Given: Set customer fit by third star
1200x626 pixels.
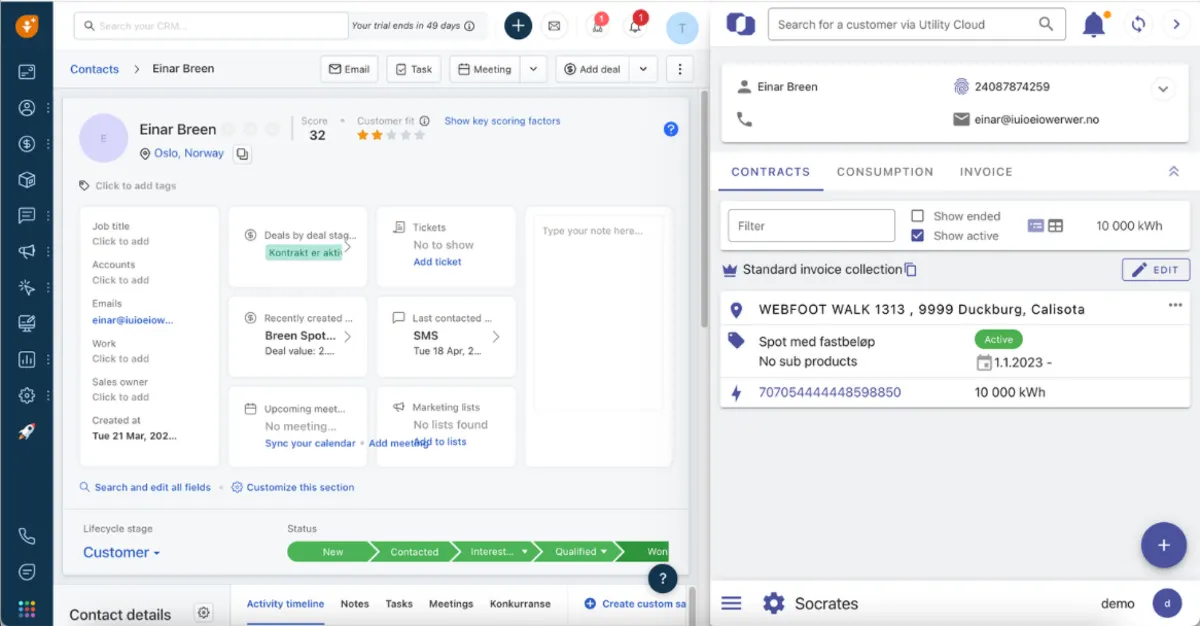Looking at the screenshot, I should pos(392,135).
